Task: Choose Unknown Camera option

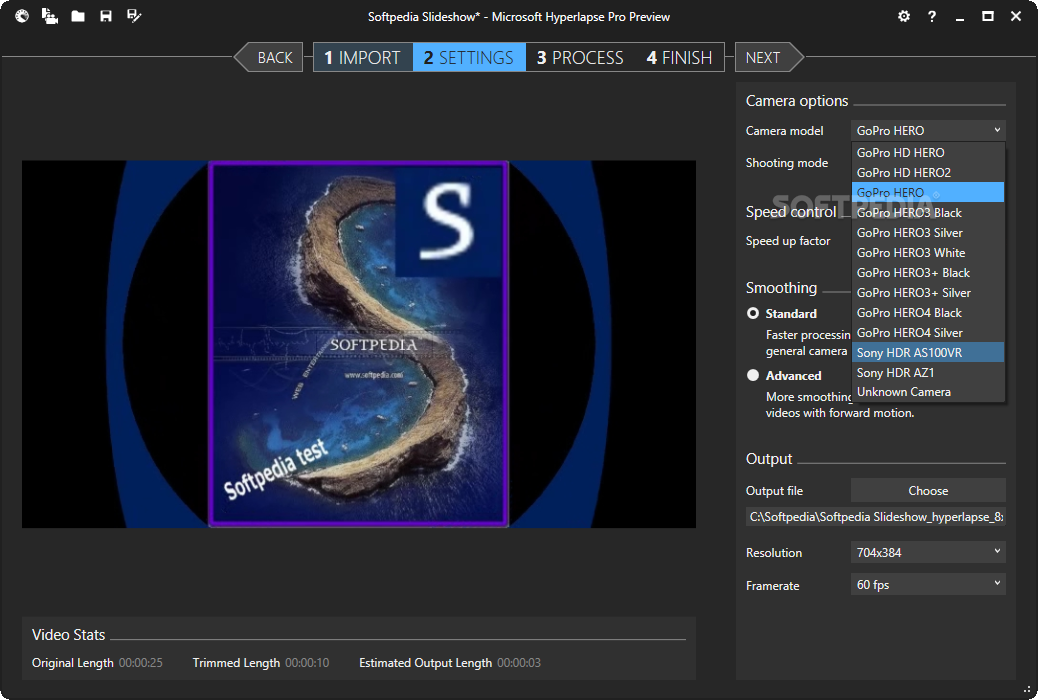Action: [928, 391]
